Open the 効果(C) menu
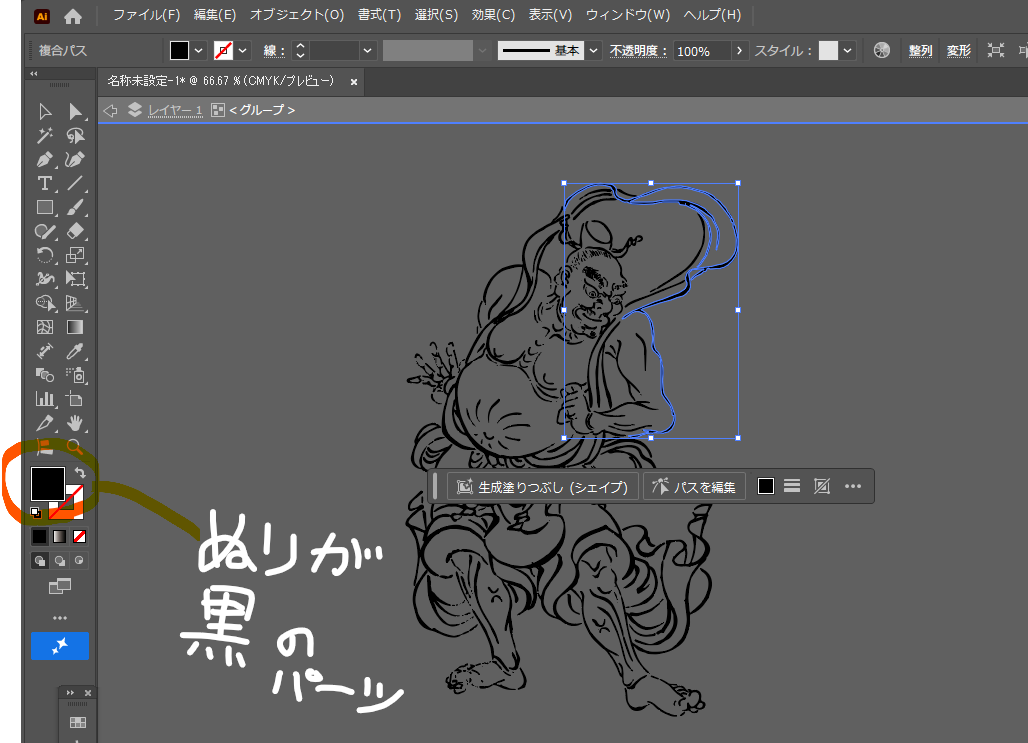Screen dimensions: 1028x743 click(493, 15)
